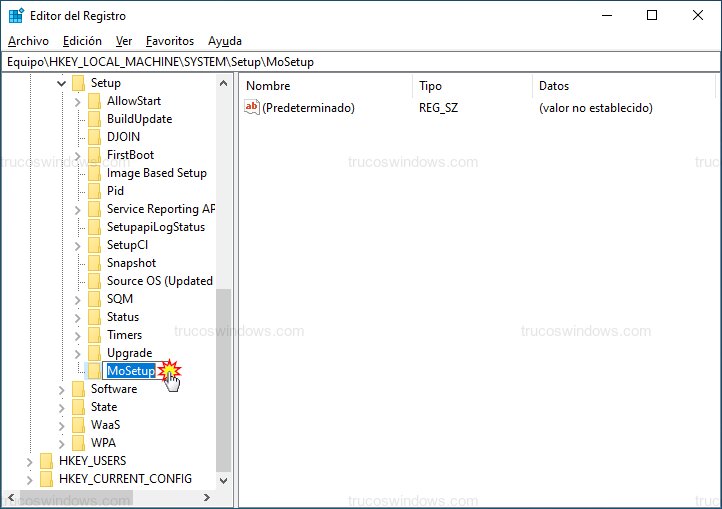The height and width of the screenshot is (509, 722).
Task: Collapse the Setup key tree node
Action: point(61,83)
